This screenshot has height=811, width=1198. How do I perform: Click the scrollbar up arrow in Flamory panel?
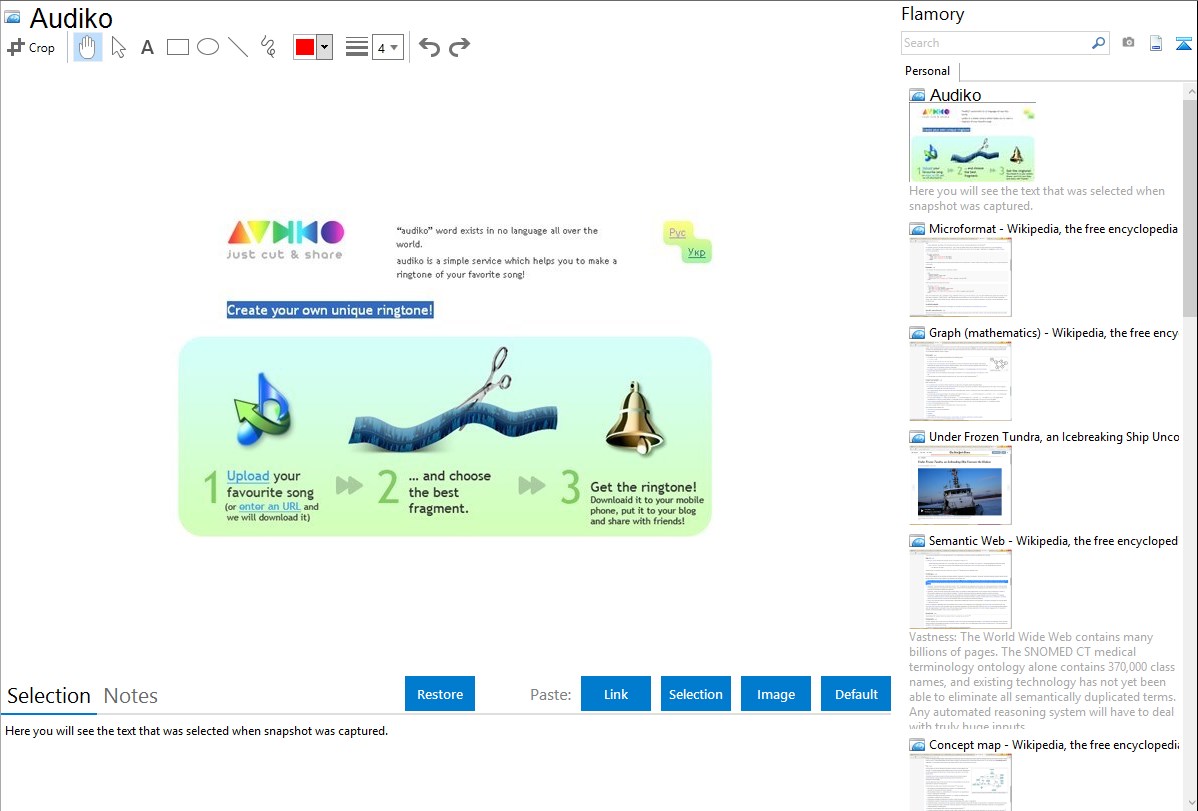click(x=1190, y=91)
